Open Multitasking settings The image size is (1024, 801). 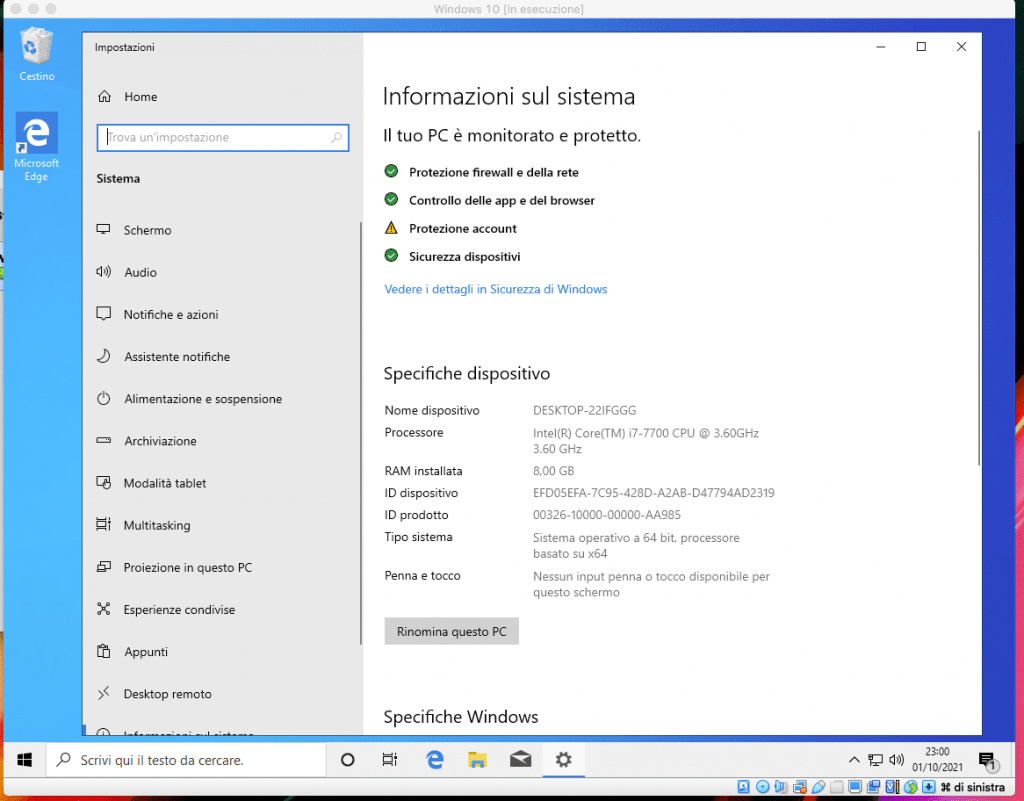pyautogui.click(x=143, y=525)
